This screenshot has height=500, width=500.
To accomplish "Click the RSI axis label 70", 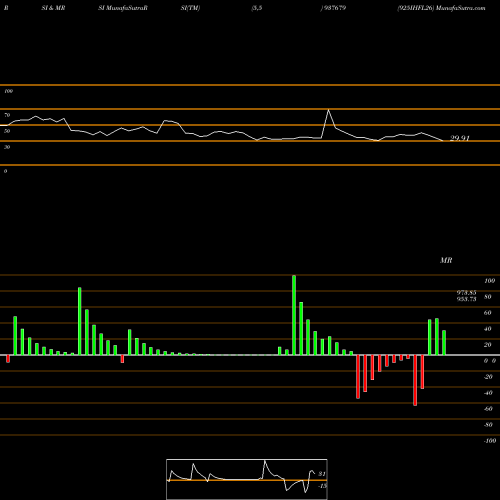I will coord(7,115).
